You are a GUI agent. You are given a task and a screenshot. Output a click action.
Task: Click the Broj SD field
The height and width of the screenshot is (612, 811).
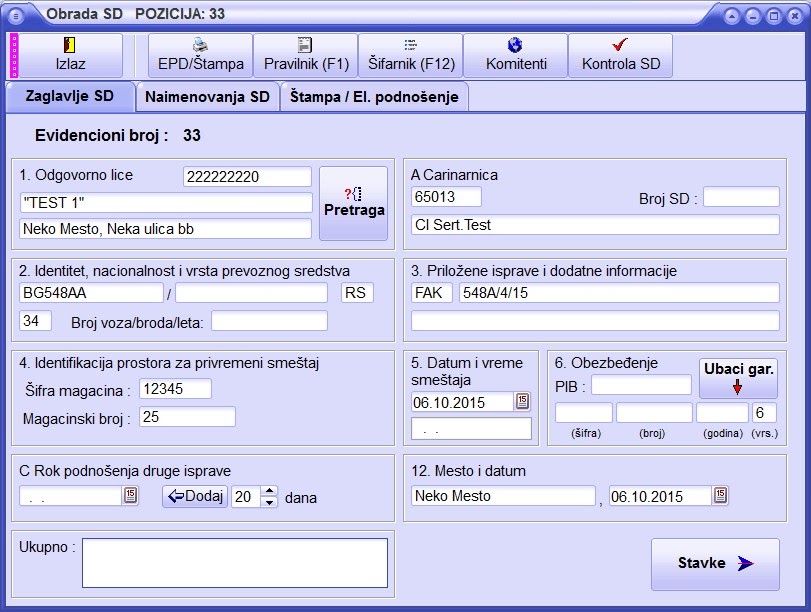[x=741, y=197]
